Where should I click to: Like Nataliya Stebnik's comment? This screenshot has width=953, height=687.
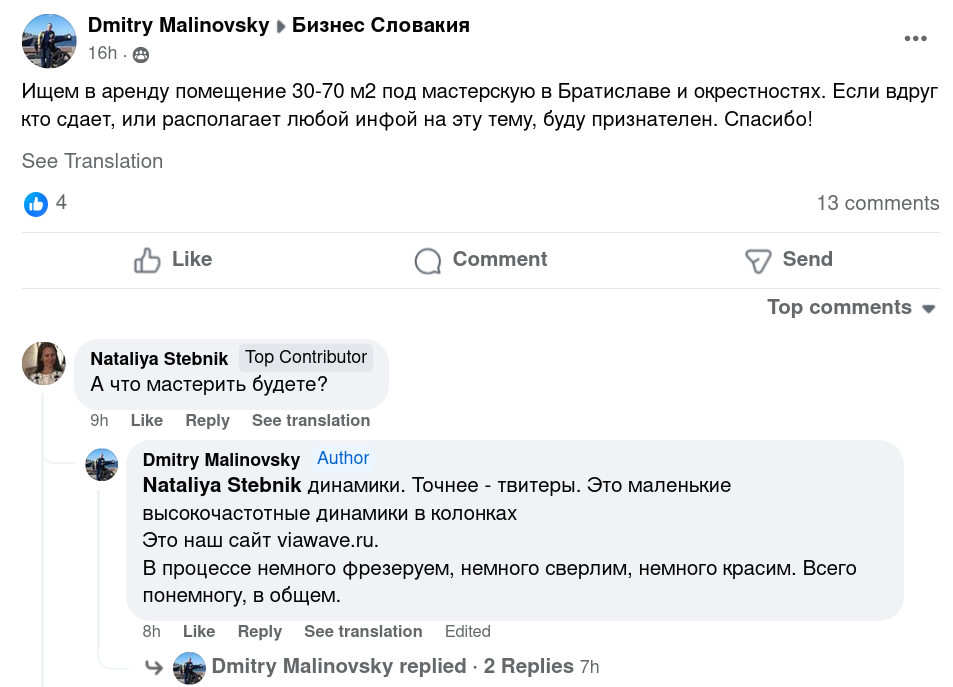146,421
